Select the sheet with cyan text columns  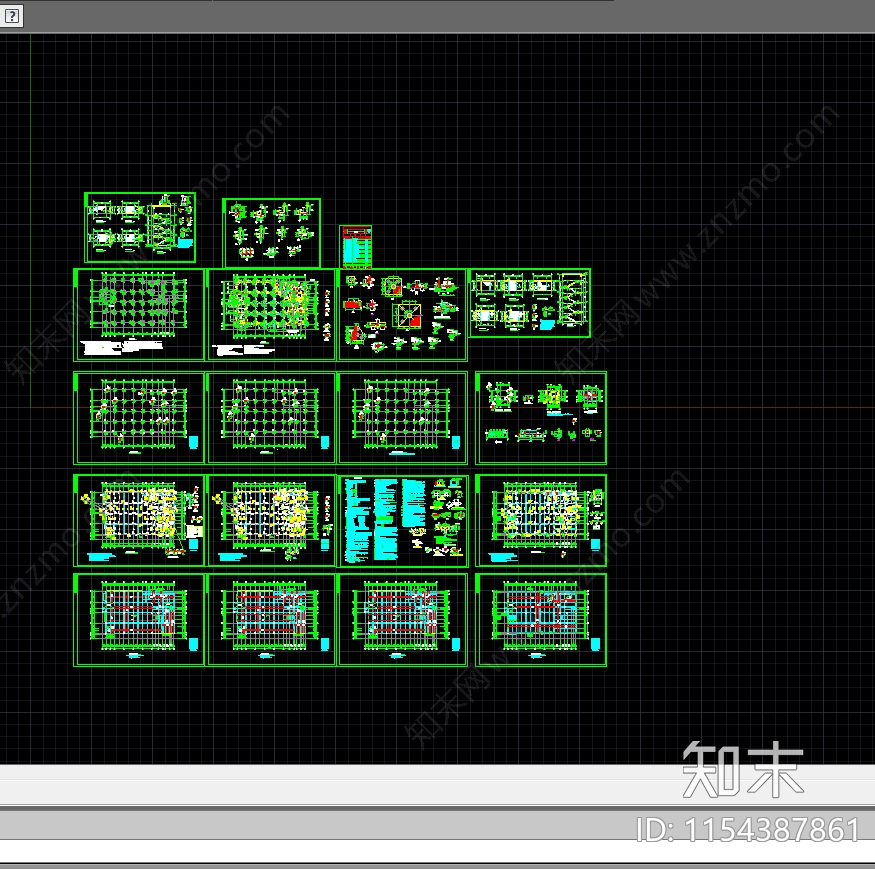(x=403, y=521)
